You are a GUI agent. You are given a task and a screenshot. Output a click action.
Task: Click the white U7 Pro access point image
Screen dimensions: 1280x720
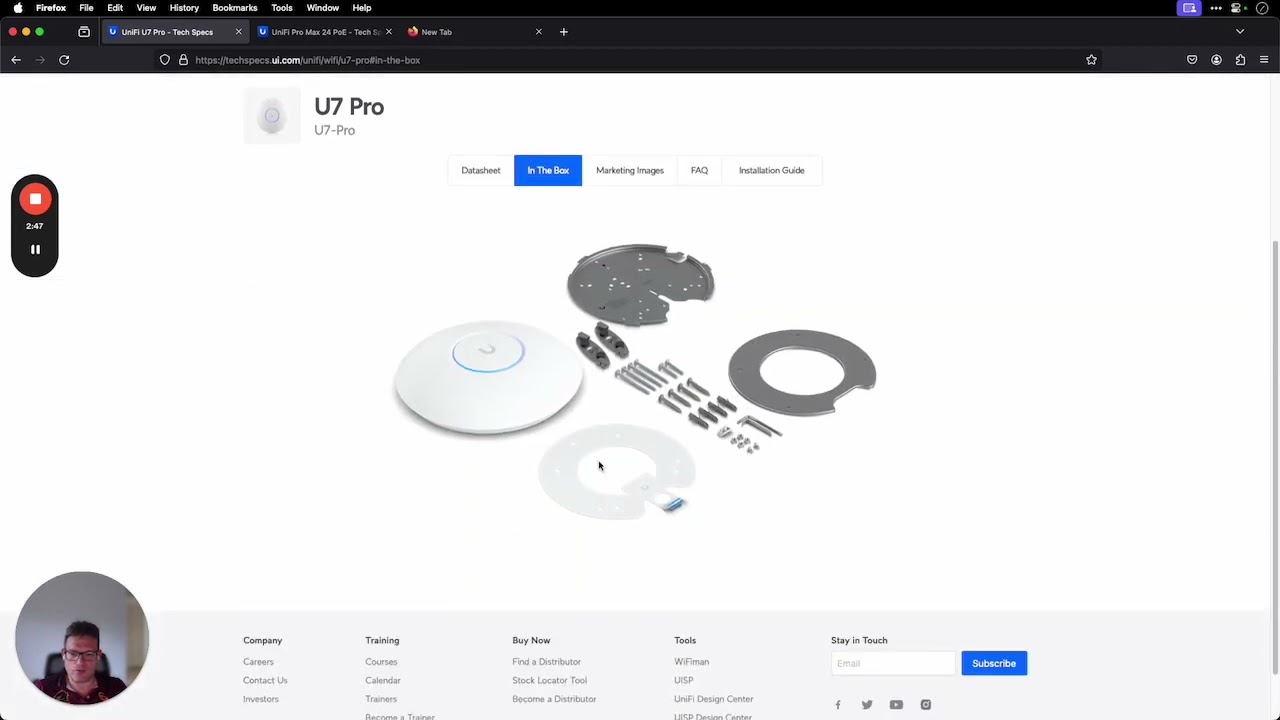(488, 377)
